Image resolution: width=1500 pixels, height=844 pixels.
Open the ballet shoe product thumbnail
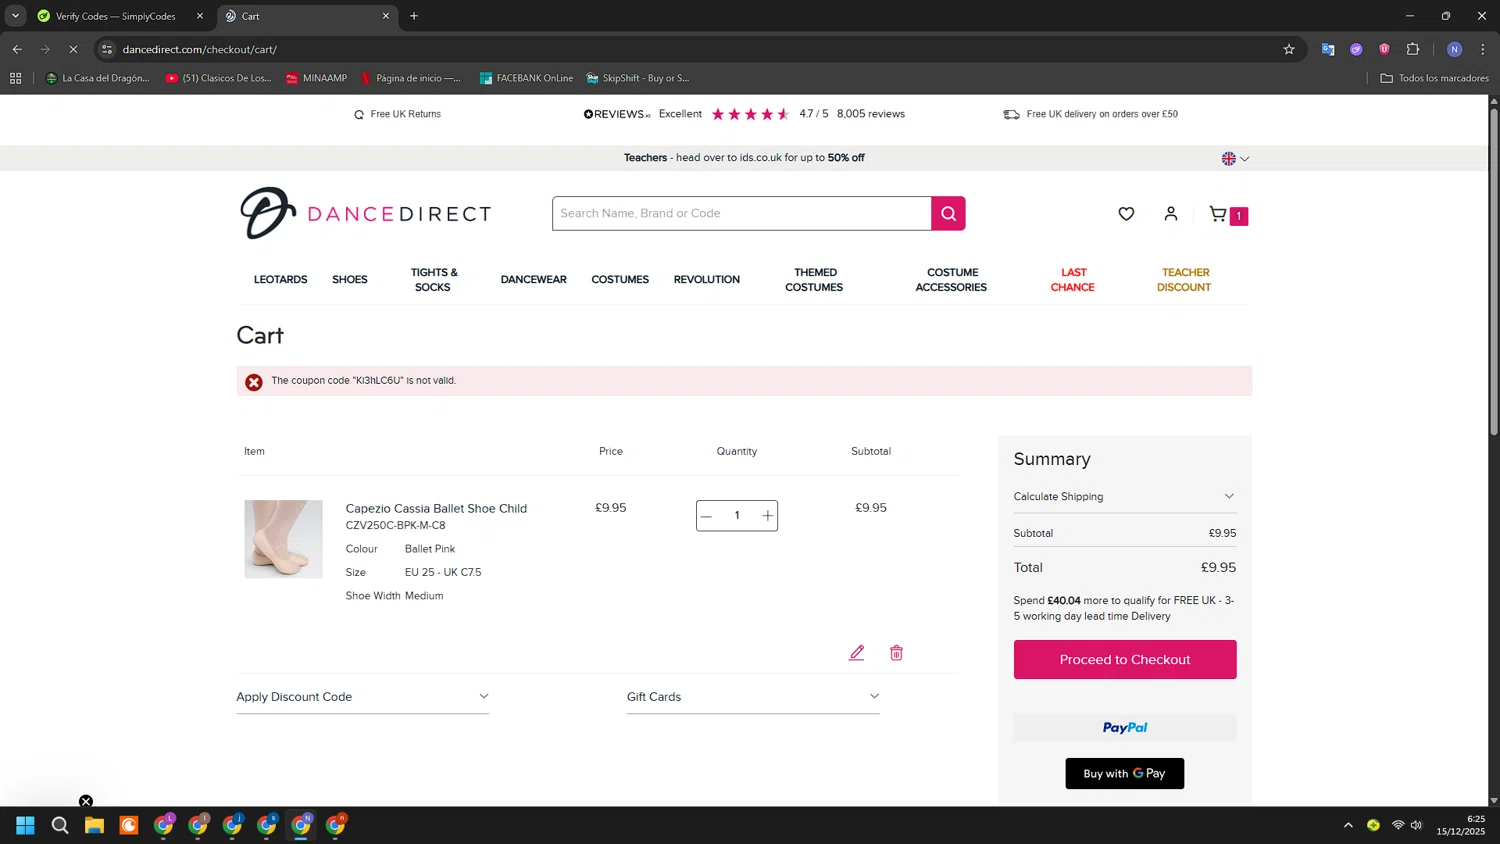(284, 539)
